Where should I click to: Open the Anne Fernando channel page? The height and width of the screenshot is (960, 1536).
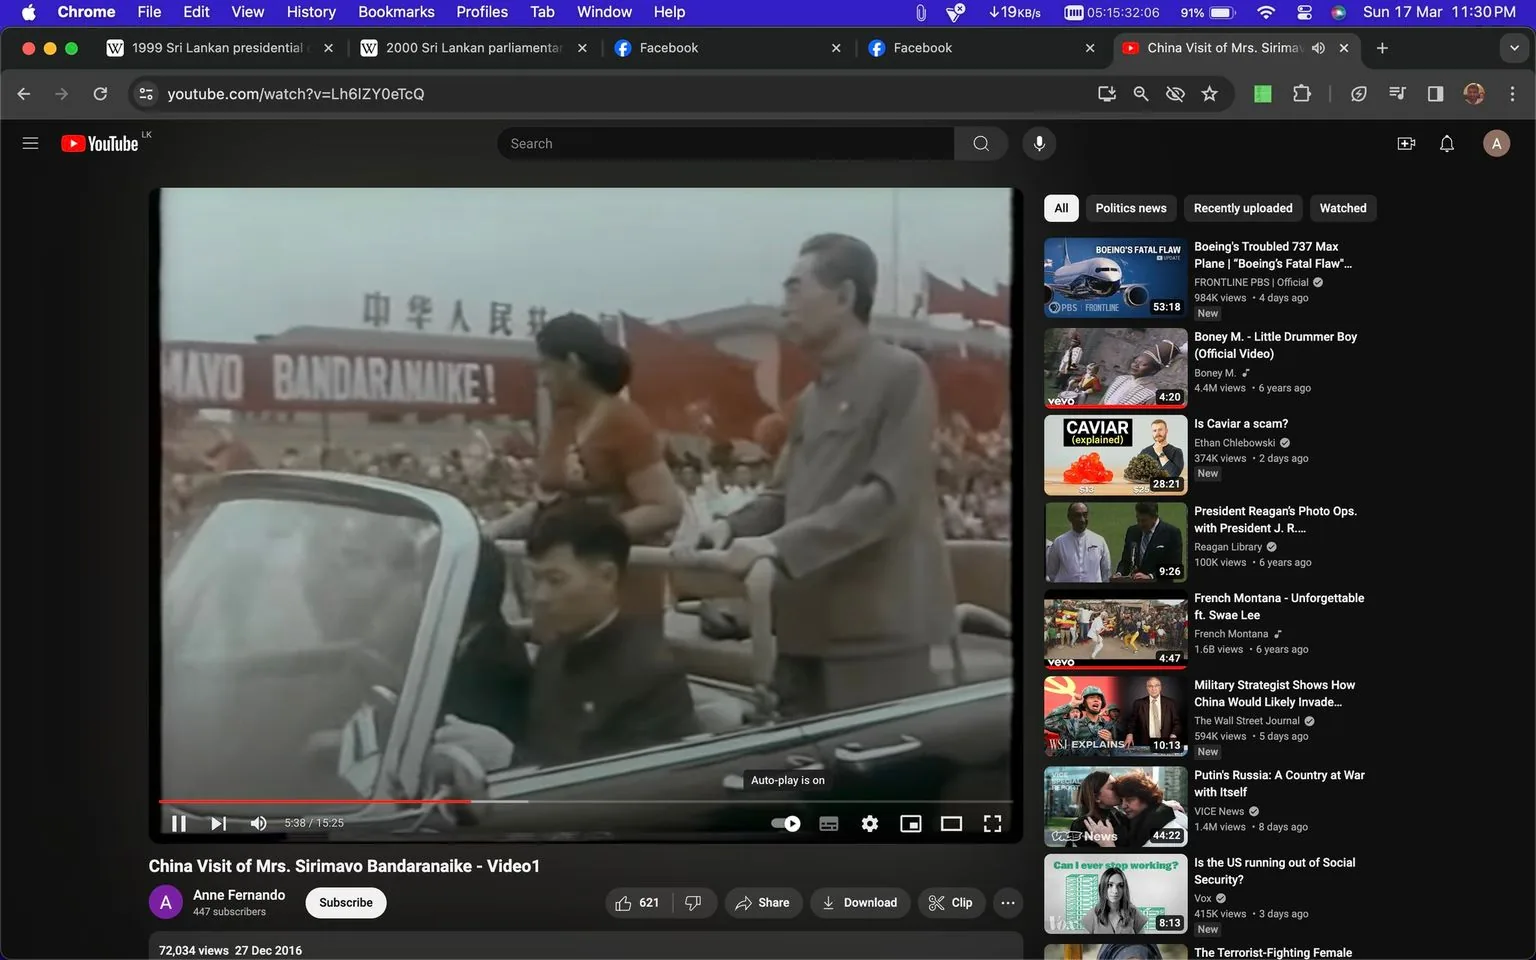tap(239, 894)
